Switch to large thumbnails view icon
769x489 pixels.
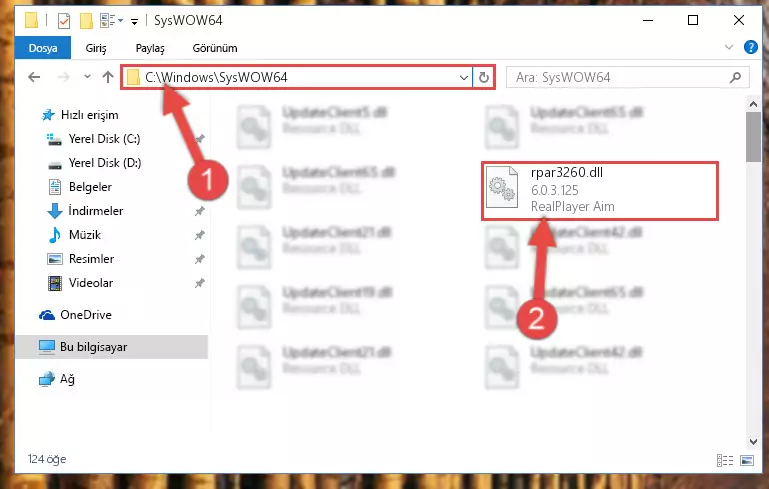(746, 460)
